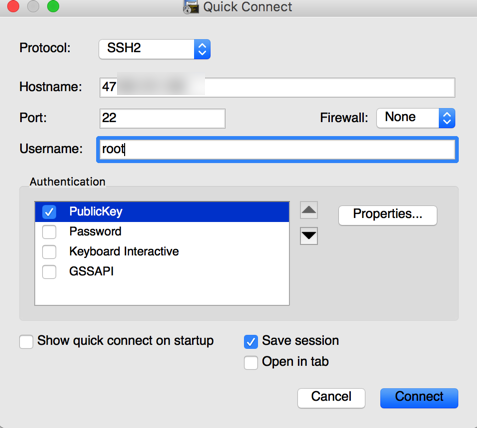Cancel the Quick Connect dialog

click(x=331, y=398)
